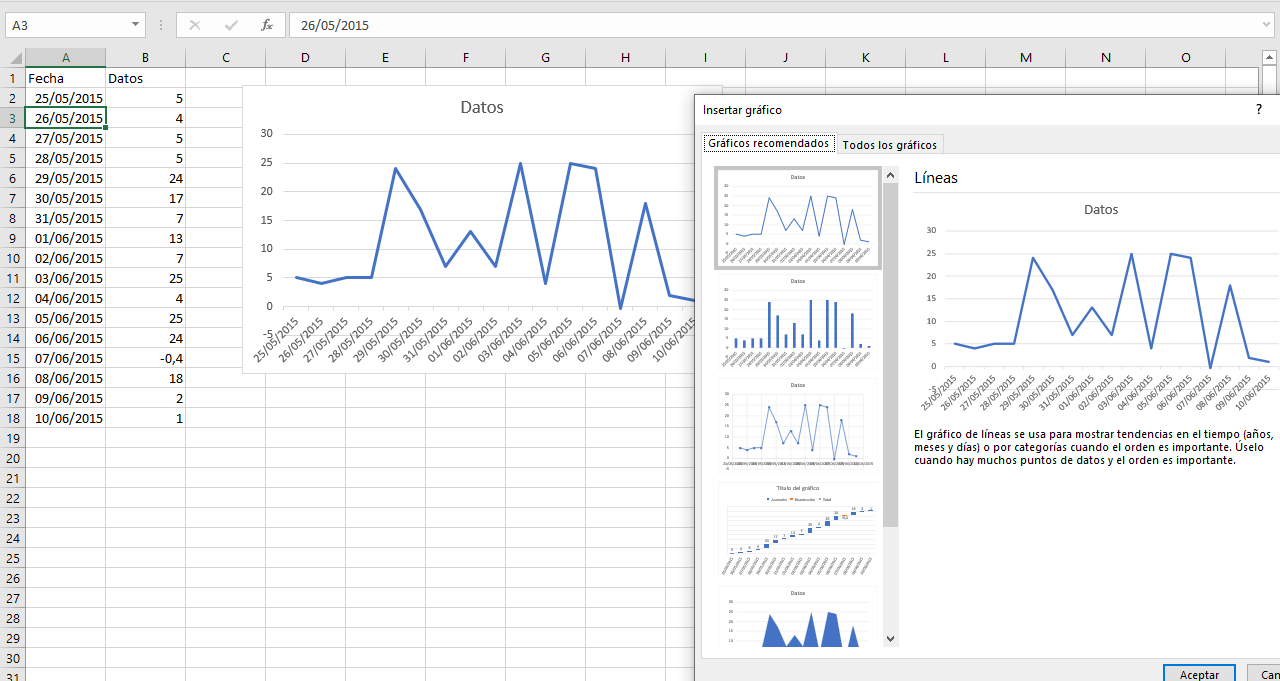Open the help question mark in dialog
Image resolution: width=1280 pixels, height=681 pixels.
click(x=1259, y=110)
